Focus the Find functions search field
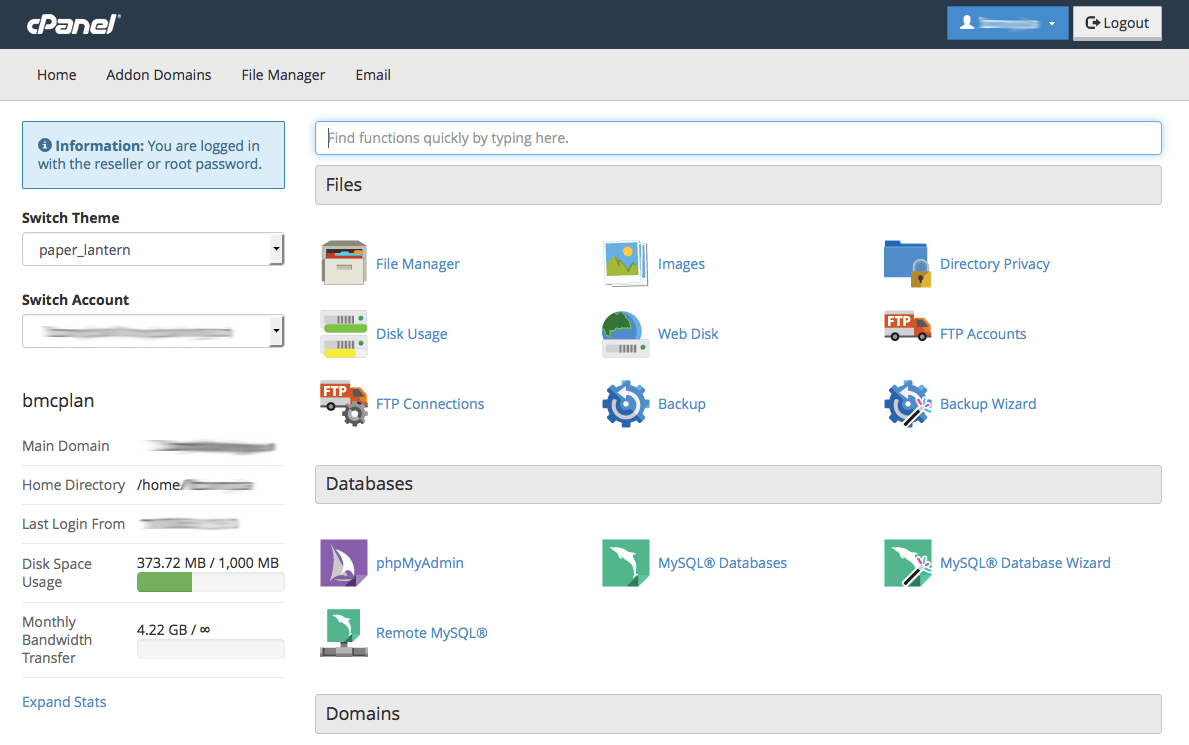1189x745 pixels. [x=738, y=138]
